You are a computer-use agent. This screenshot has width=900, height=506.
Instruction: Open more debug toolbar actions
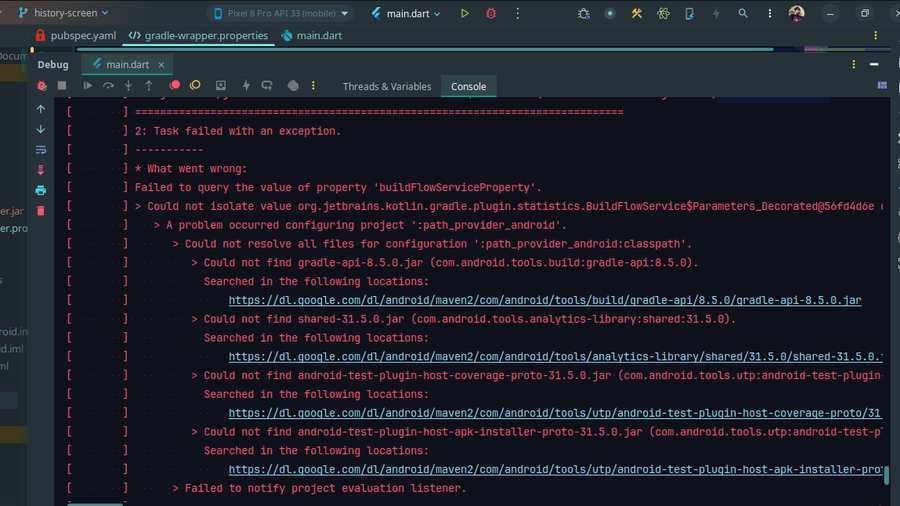(313, 85)
